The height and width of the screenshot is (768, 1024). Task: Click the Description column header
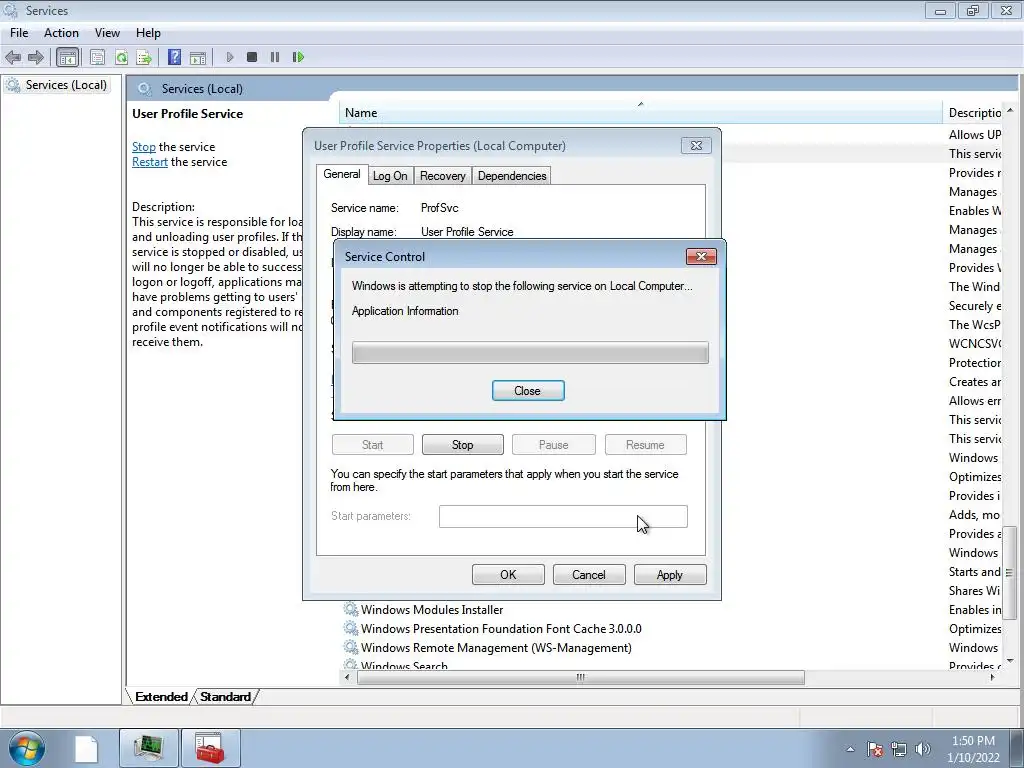point(974,112)
